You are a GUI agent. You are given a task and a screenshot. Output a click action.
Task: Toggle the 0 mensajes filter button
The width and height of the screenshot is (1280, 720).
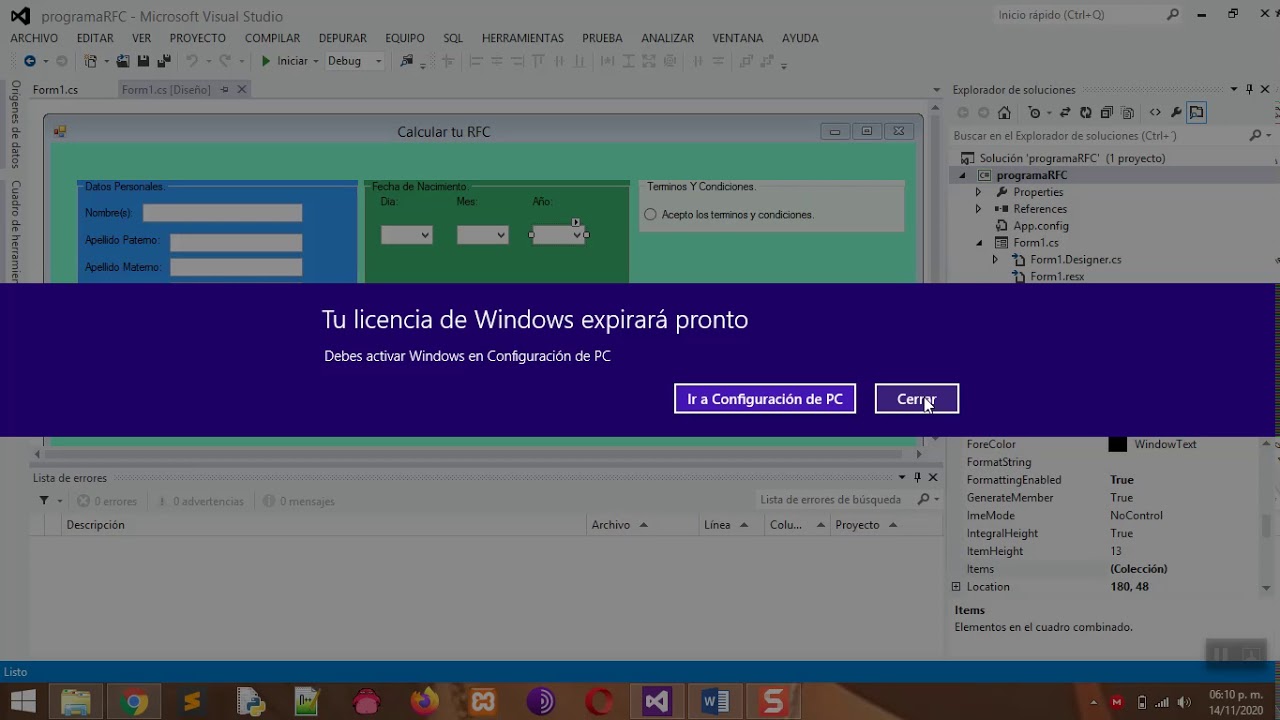click(x=298, y=501)
